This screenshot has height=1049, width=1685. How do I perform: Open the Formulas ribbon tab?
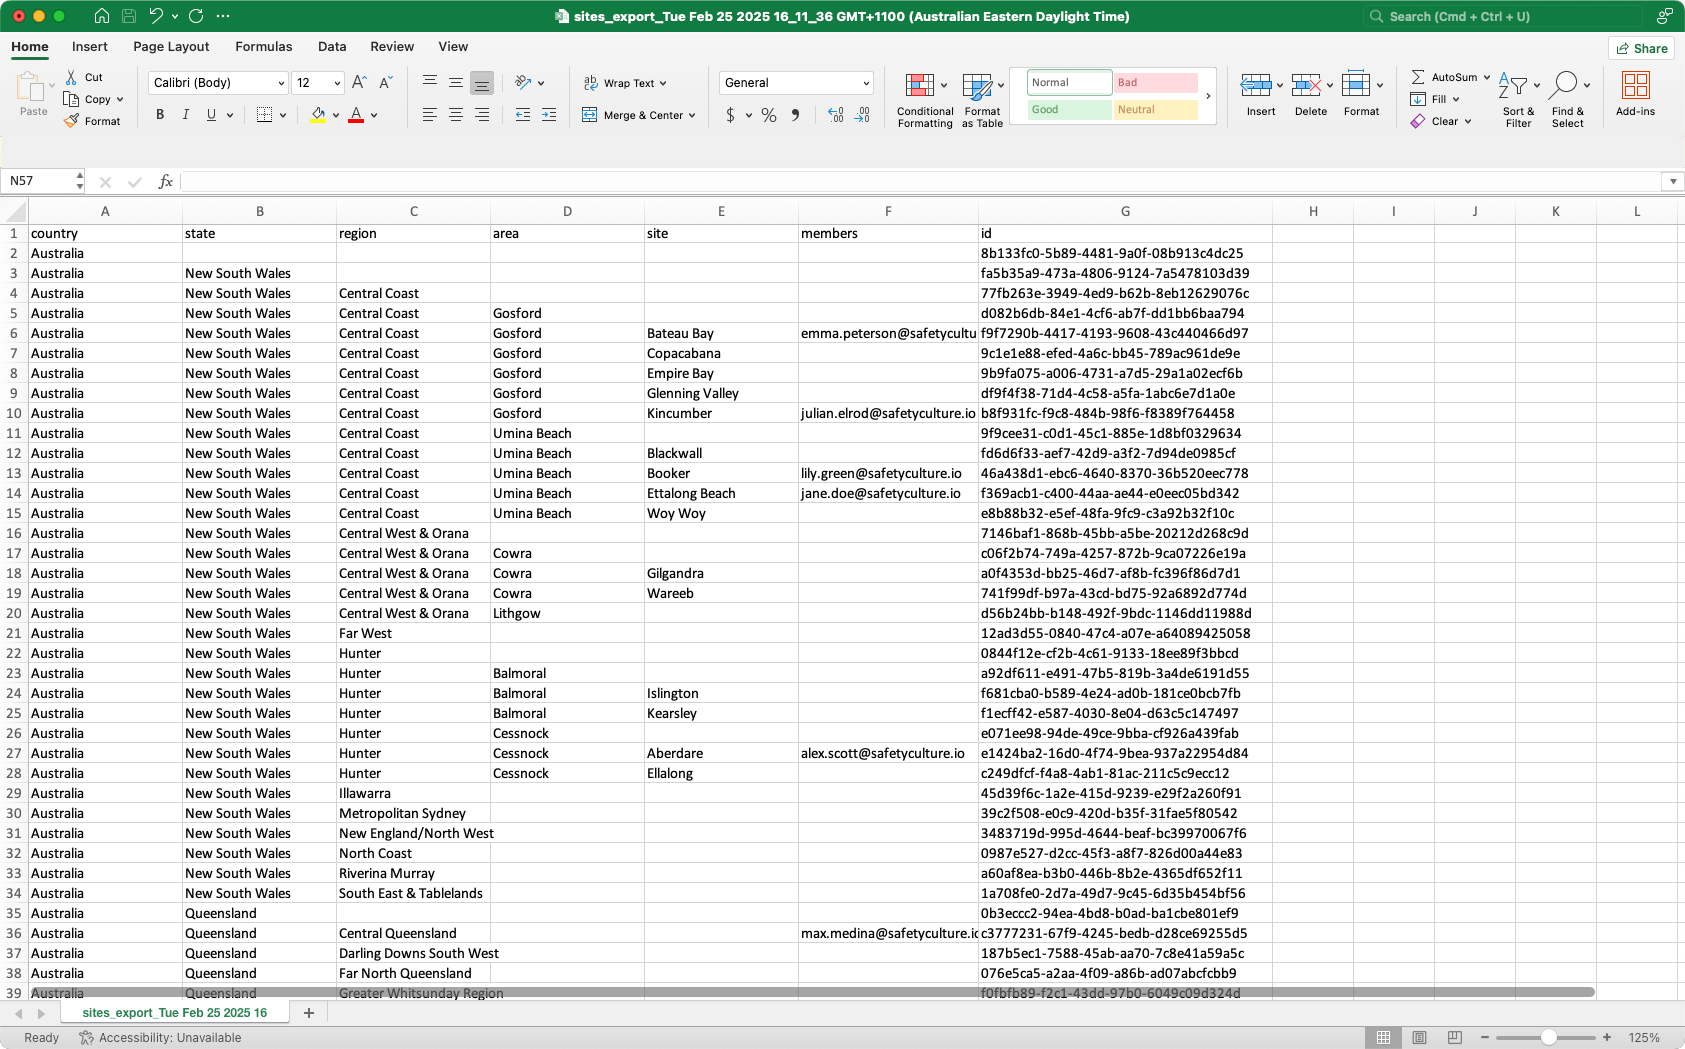[x=264, y=47]
